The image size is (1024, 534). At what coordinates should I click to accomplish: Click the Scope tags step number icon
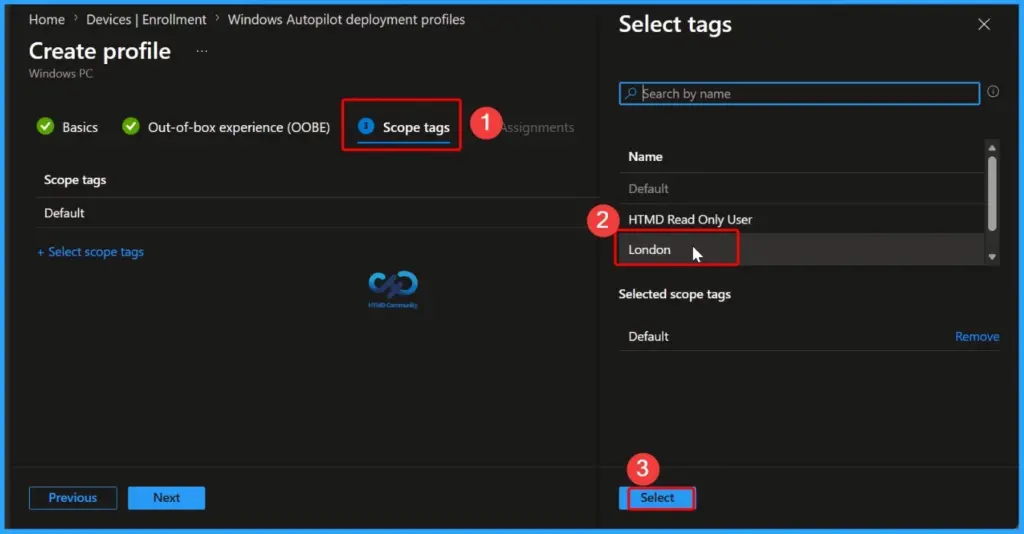tap(366, 126)
